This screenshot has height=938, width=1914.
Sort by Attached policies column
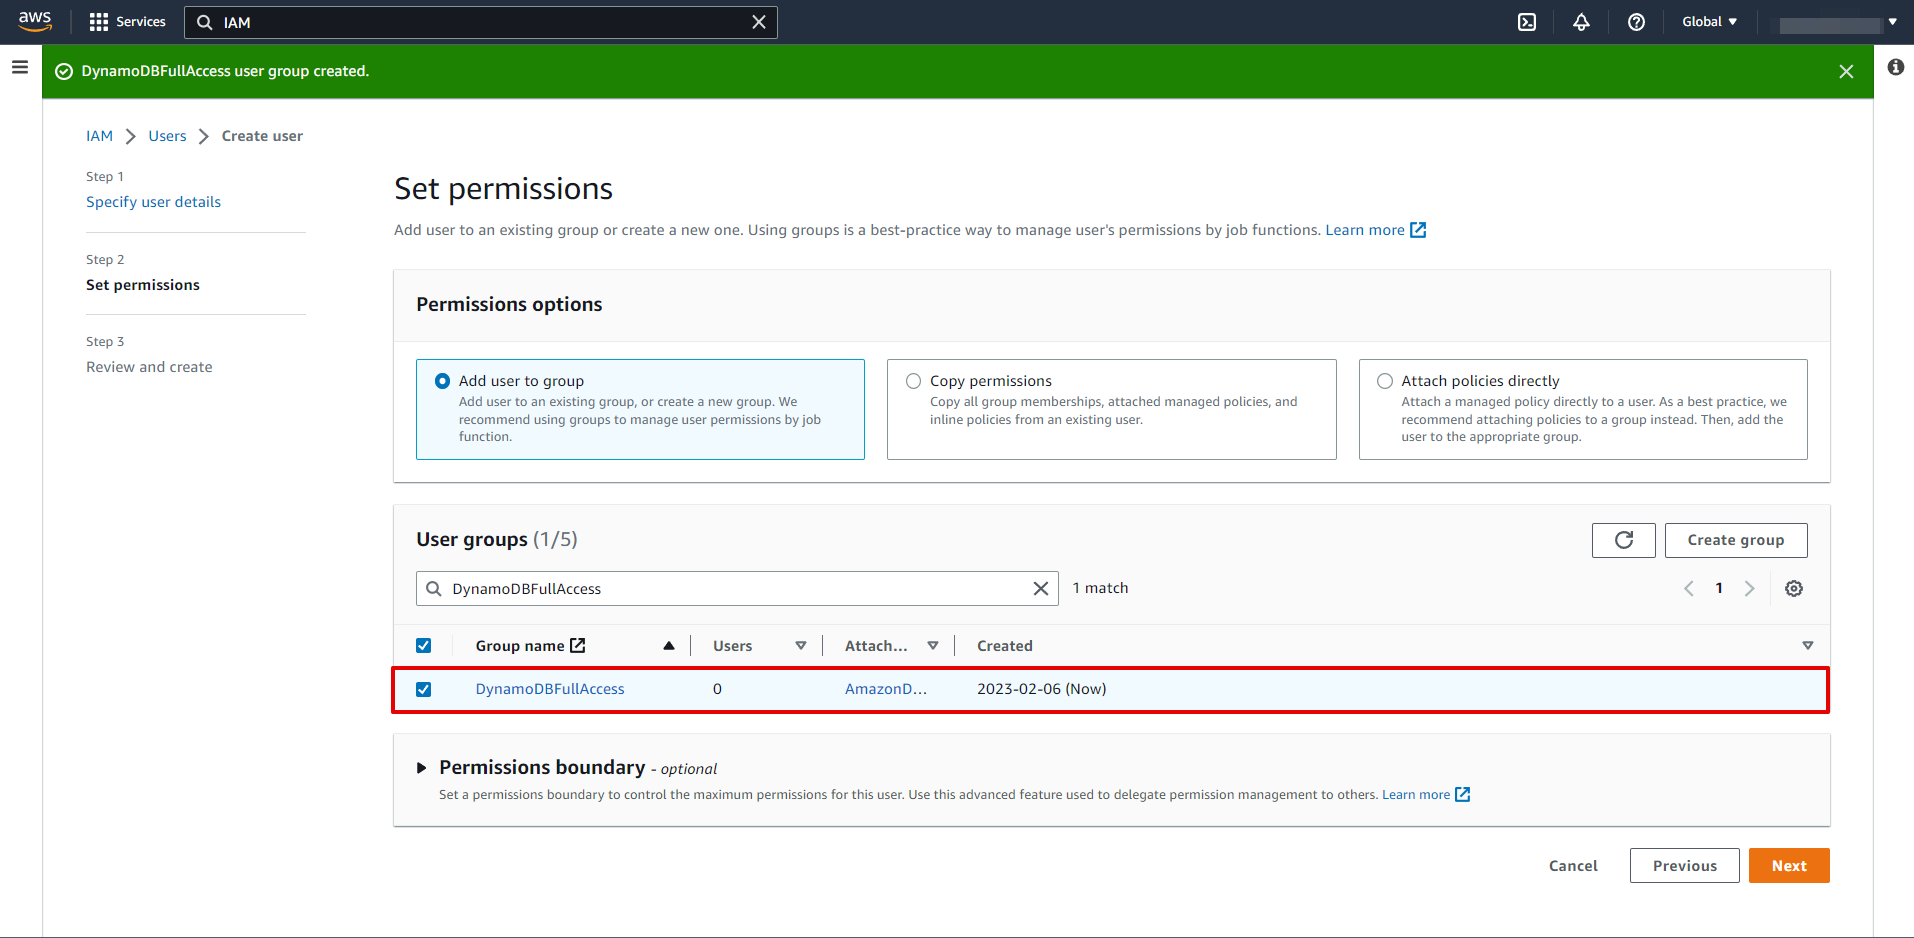[932, 645]
